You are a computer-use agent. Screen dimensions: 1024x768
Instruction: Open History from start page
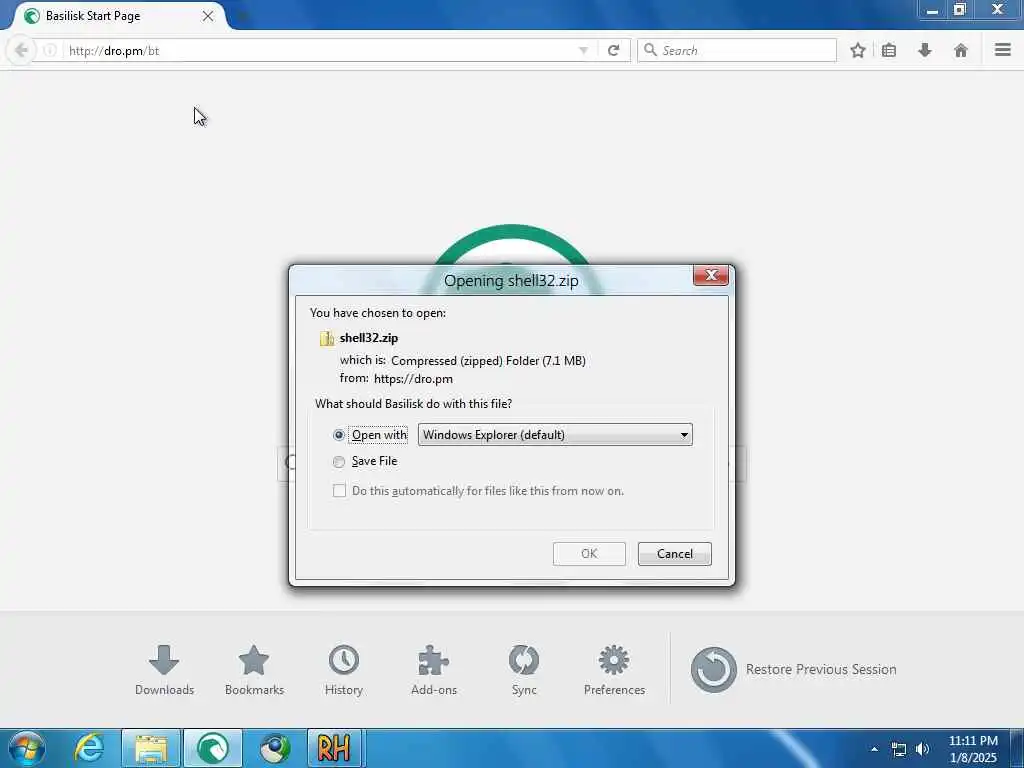(344, 670)
